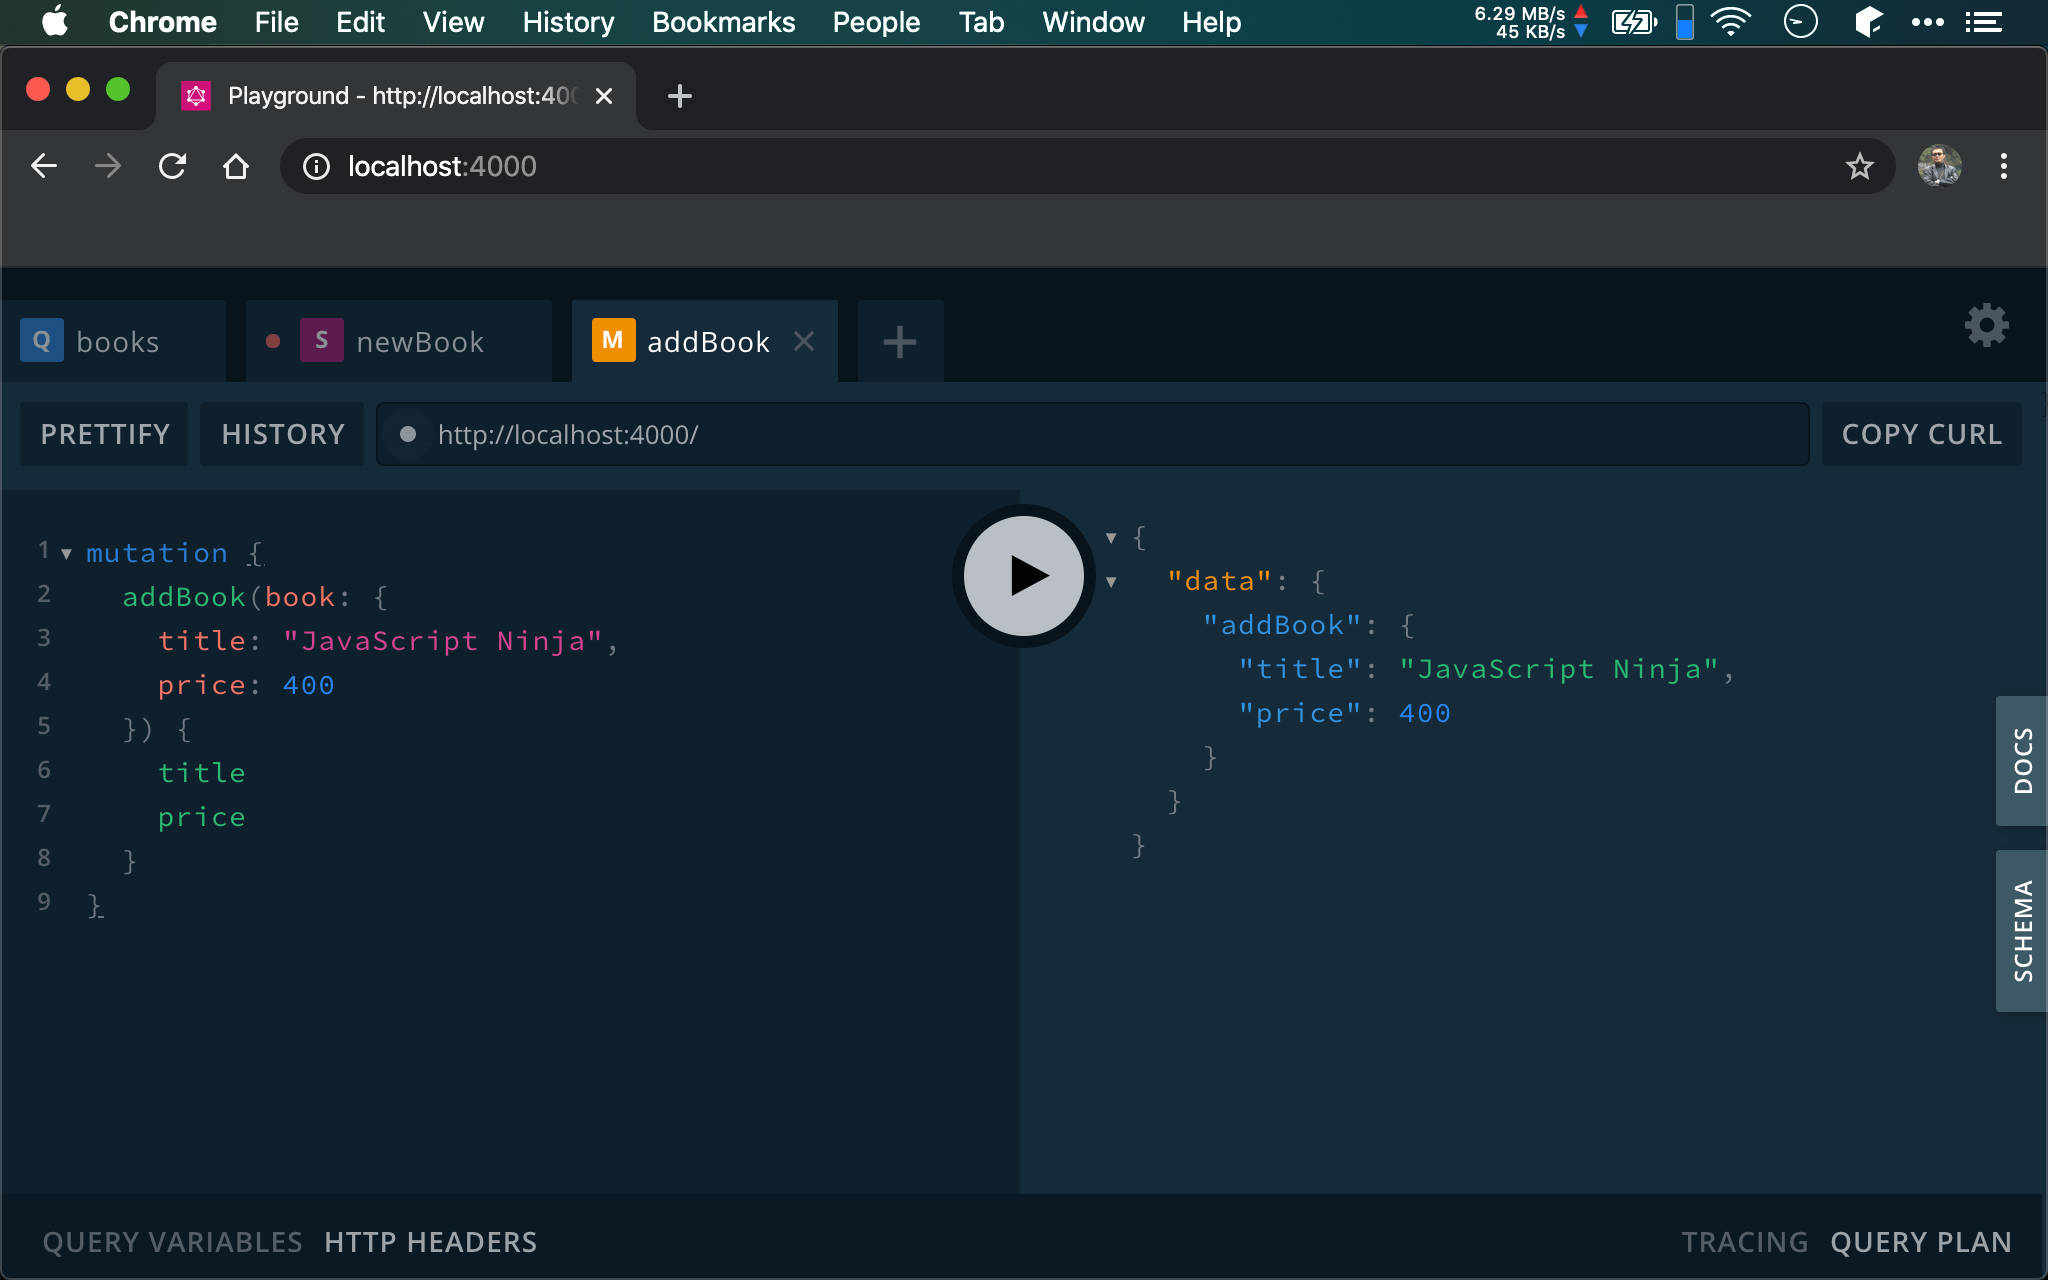This screenshot has width=2048, height=1280.
Task: Open HISTORY panel
Action: (x=283, y=434)
